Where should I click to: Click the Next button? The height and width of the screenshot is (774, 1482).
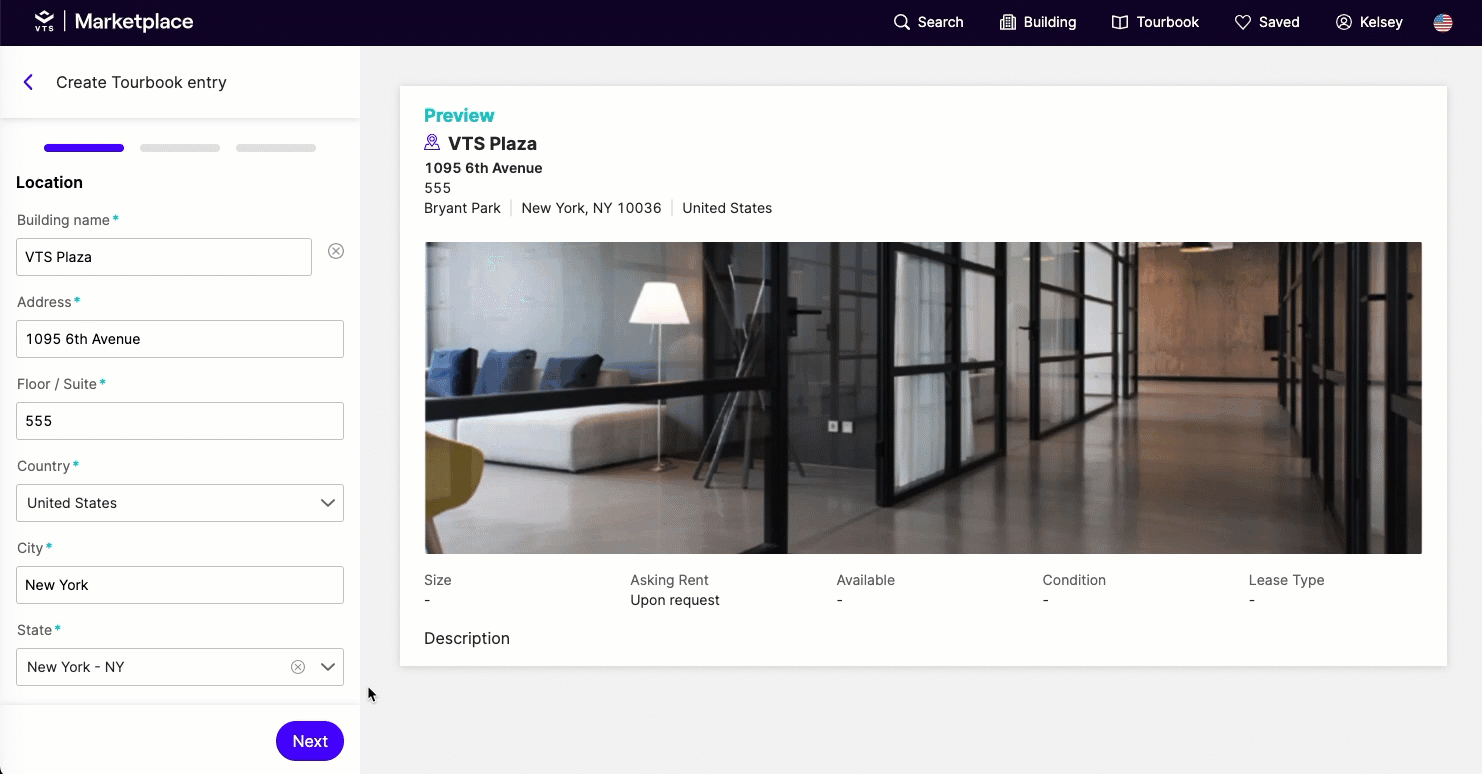coord(310,741)
